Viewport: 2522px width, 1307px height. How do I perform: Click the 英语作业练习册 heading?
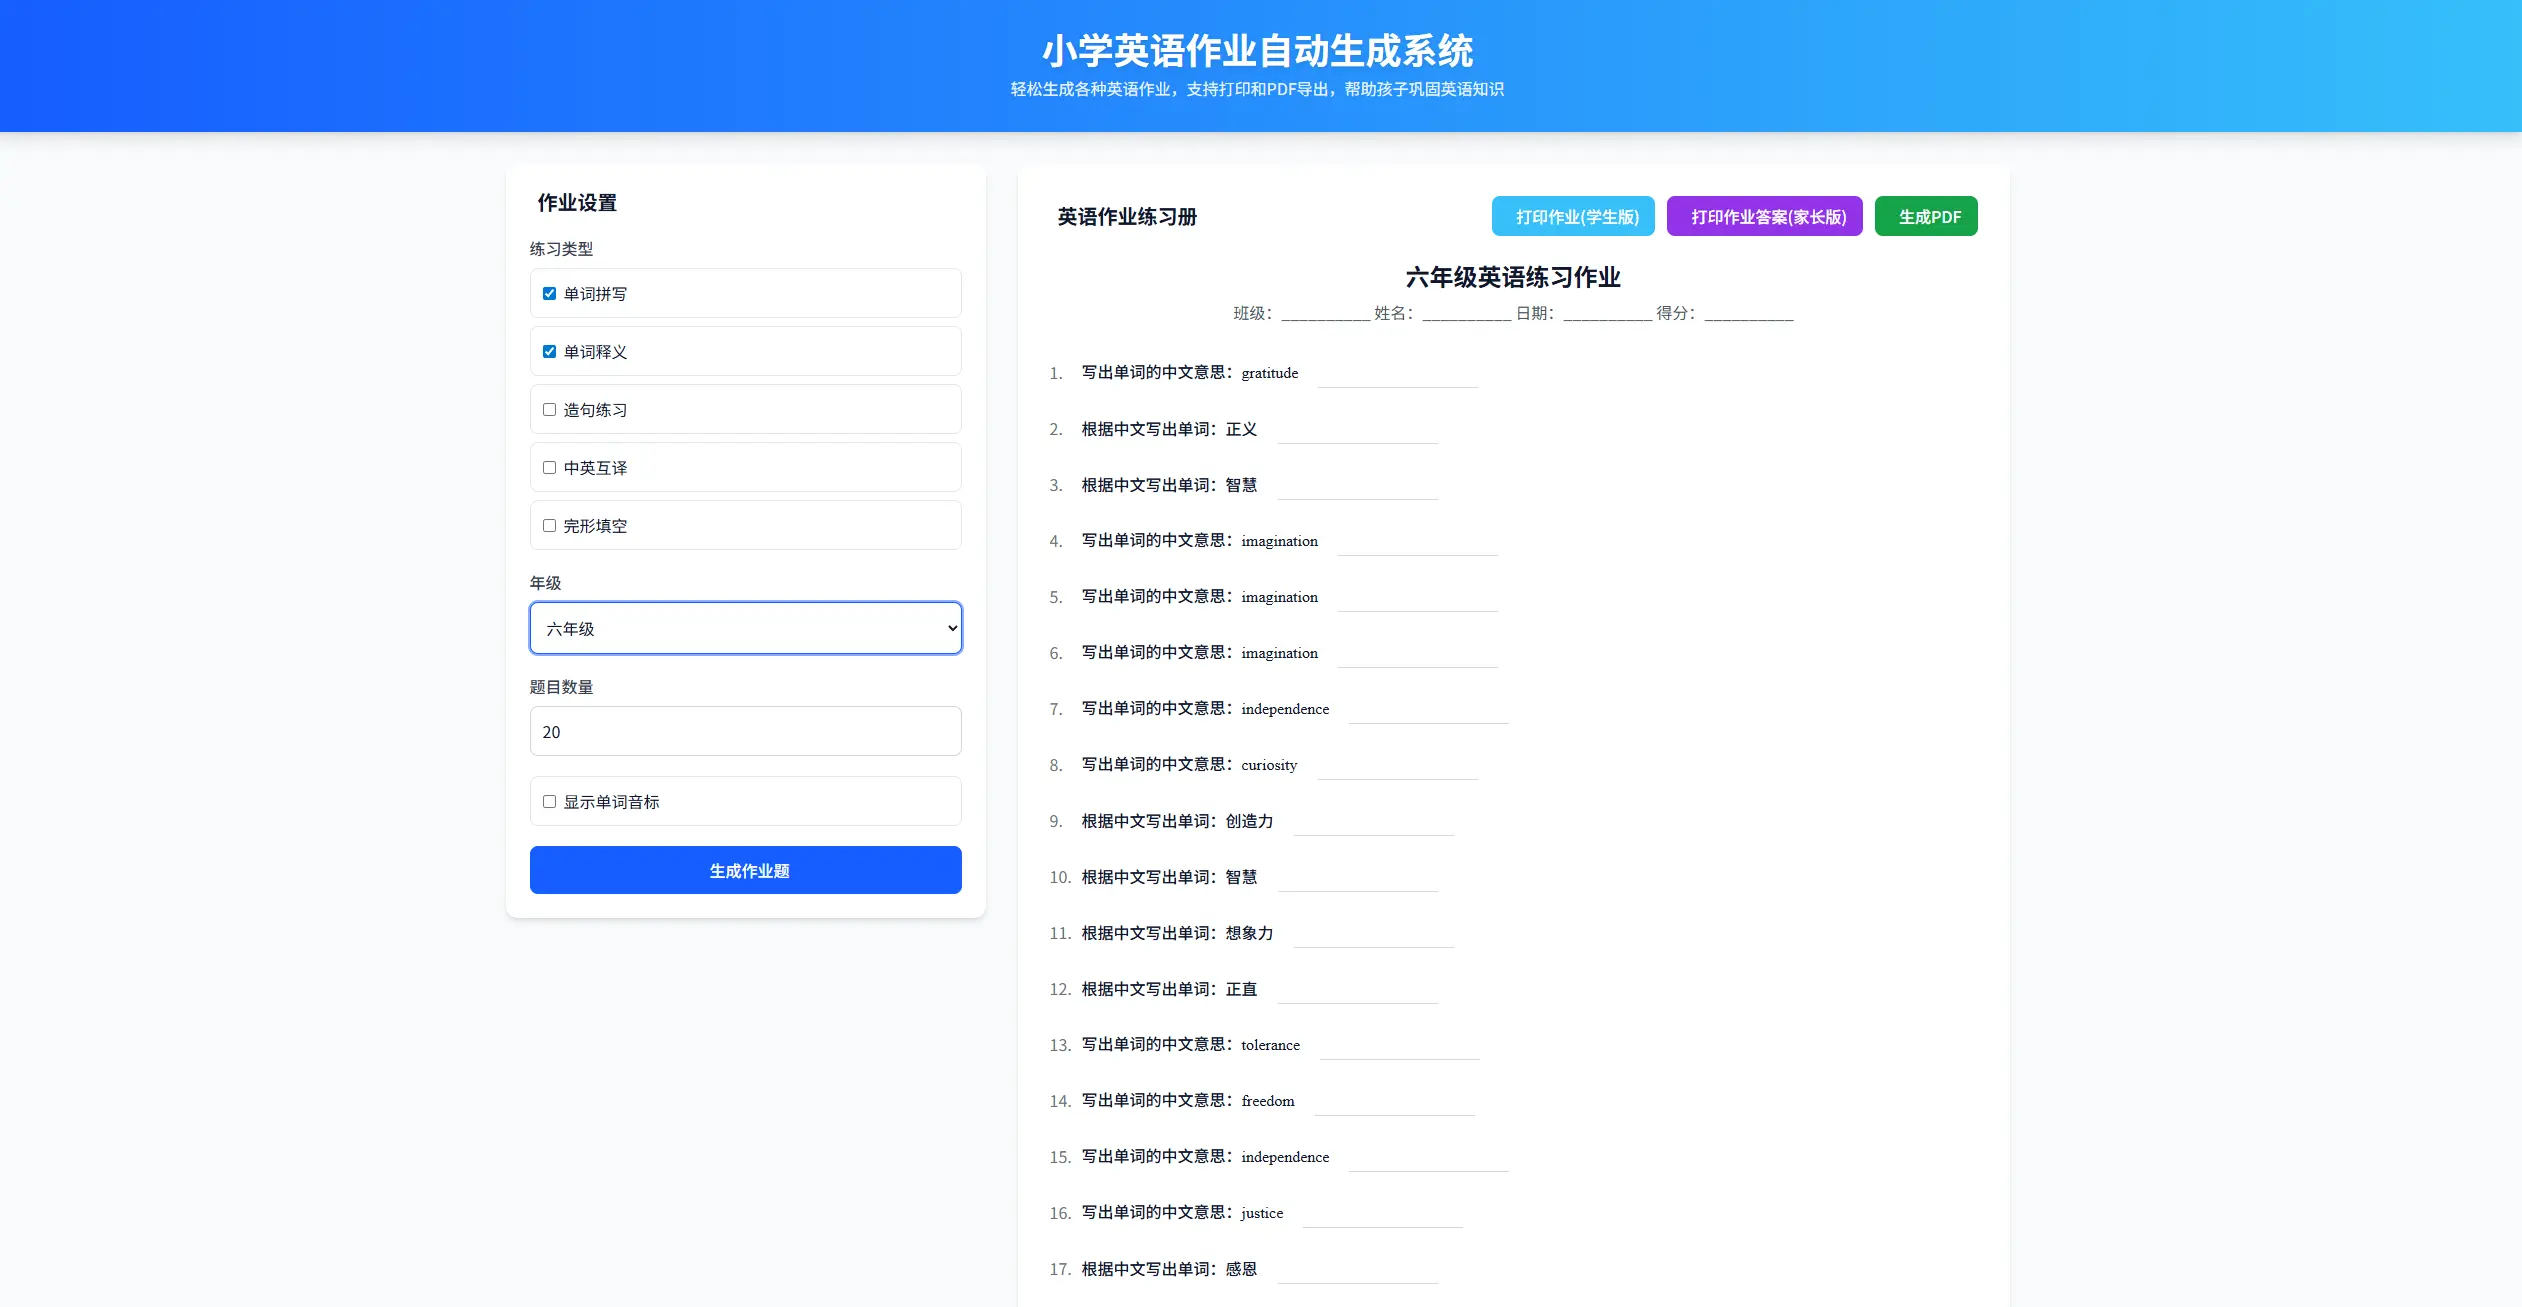[1126, 216]
